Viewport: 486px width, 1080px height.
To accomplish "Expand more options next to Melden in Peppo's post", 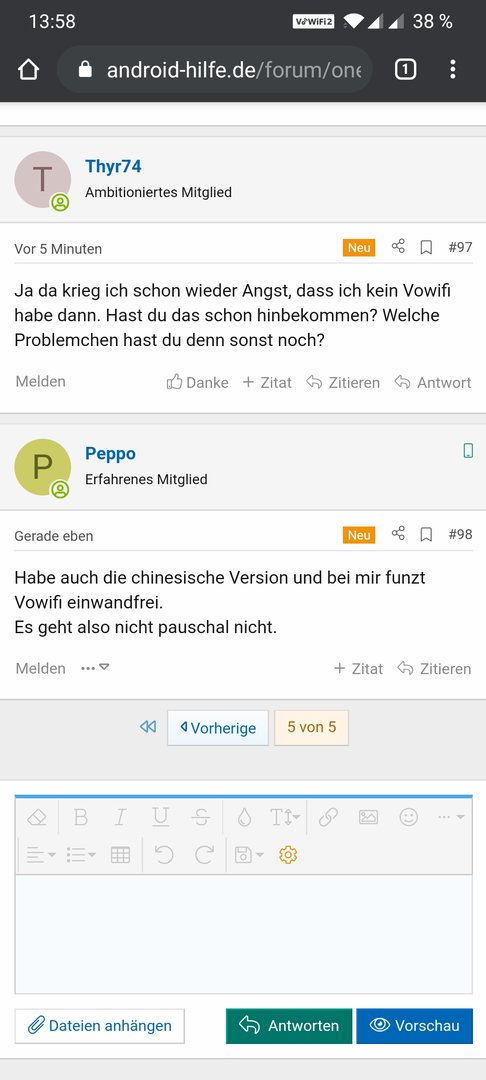I will tap(95, 668).
